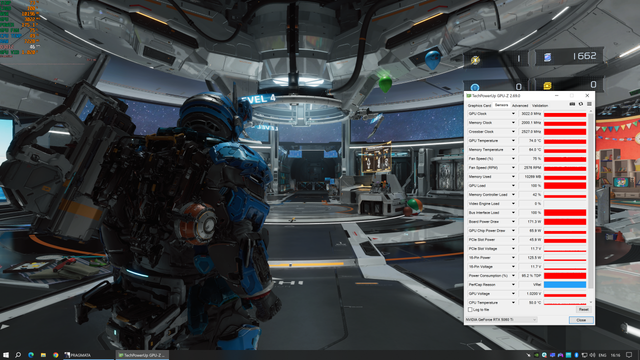The width and height of the screenshot is (640, 360).
Task: Click the ENG language indicator
Action: [x=602, y=355]
